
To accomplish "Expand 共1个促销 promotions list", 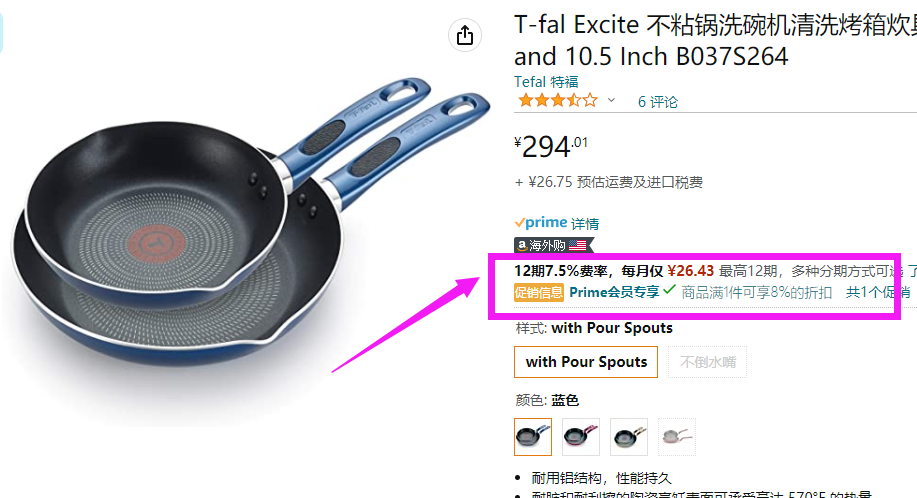I will 877,292.
